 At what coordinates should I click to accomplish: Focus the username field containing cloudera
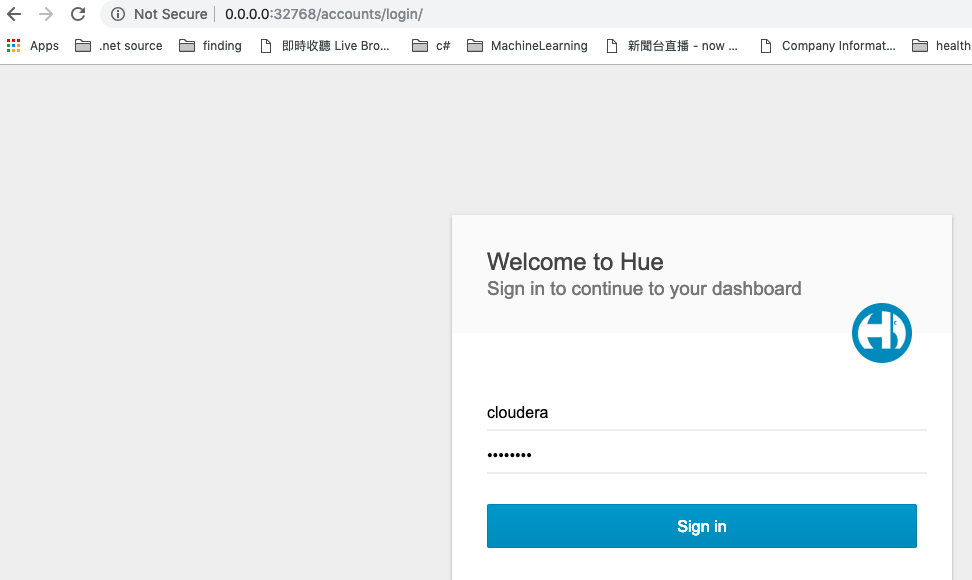706,413
